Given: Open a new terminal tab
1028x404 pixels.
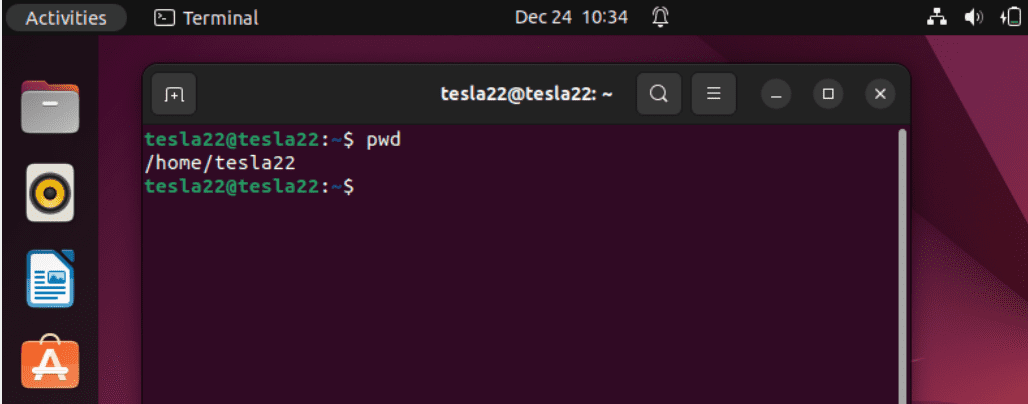Looking at the screenshot, I should (x=174, y=95).
